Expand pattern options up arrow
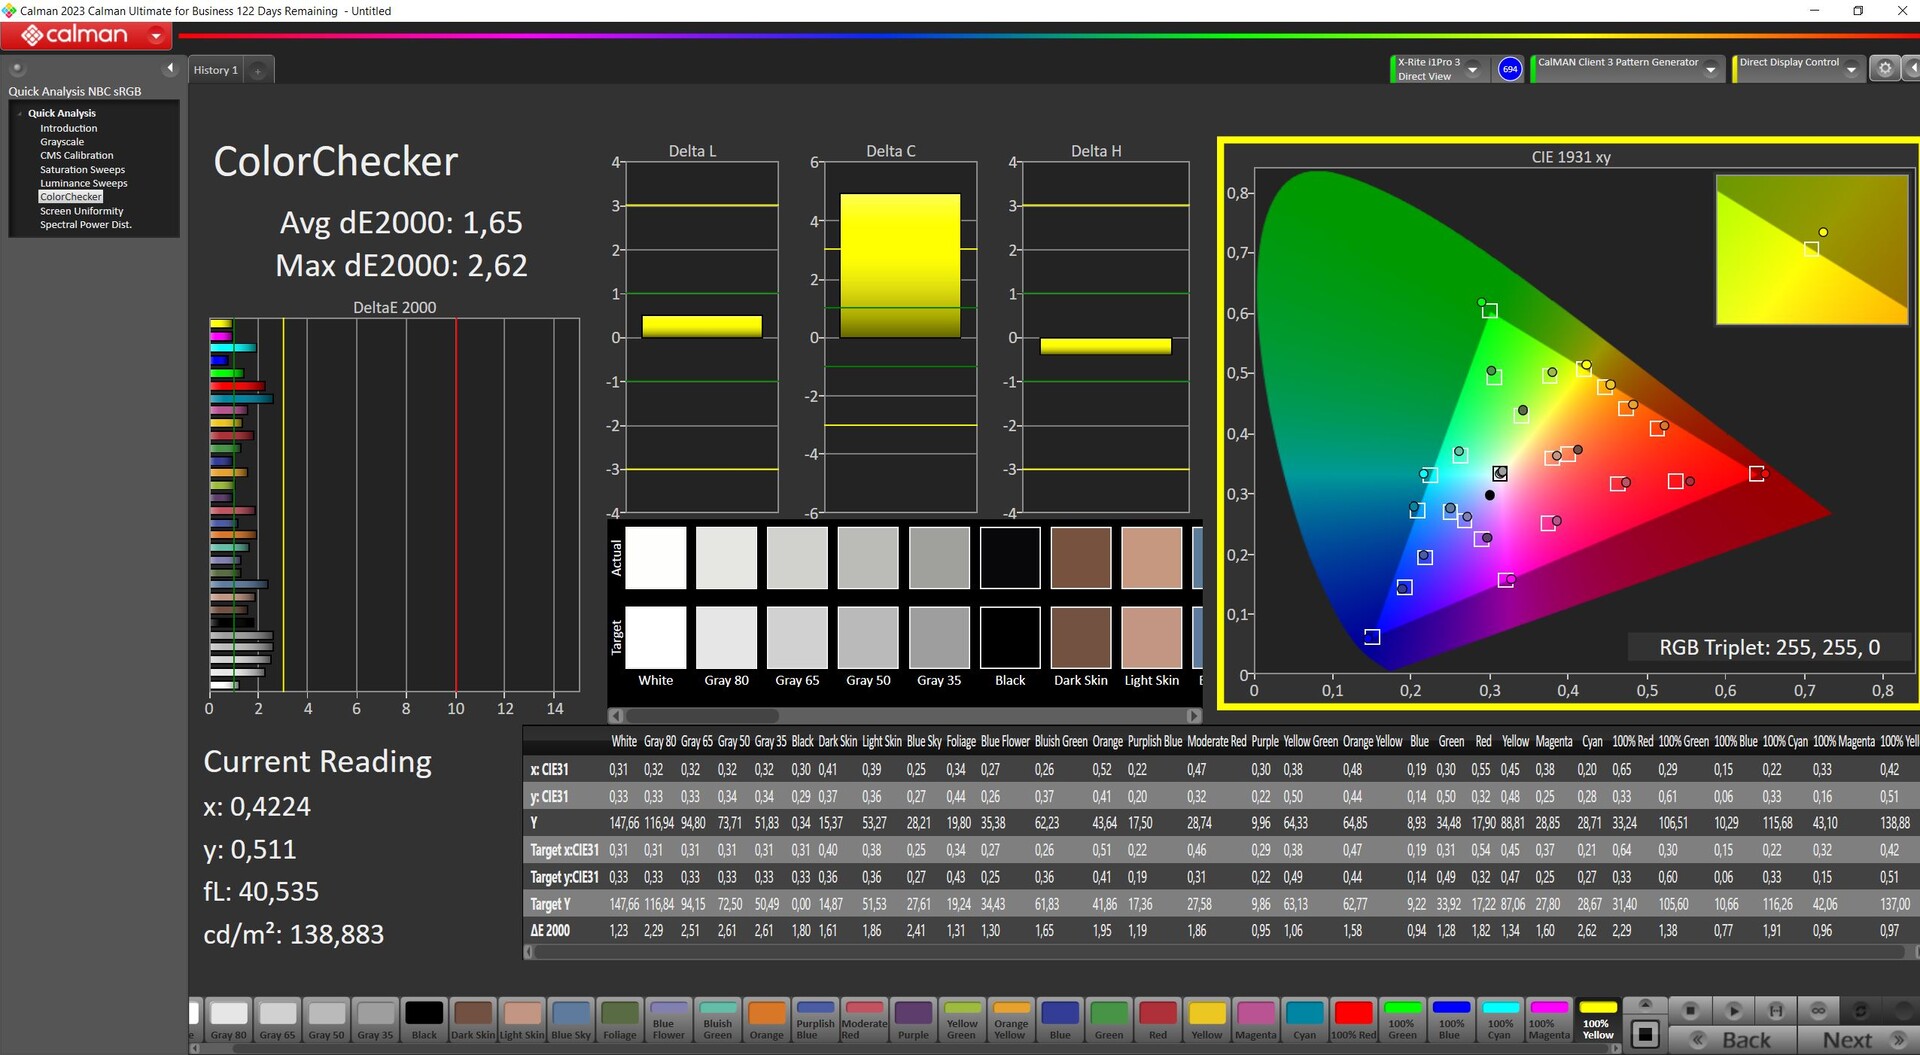Screen dimensions: 1920x1055 pyautogui.click(x=1645, y=1004)
